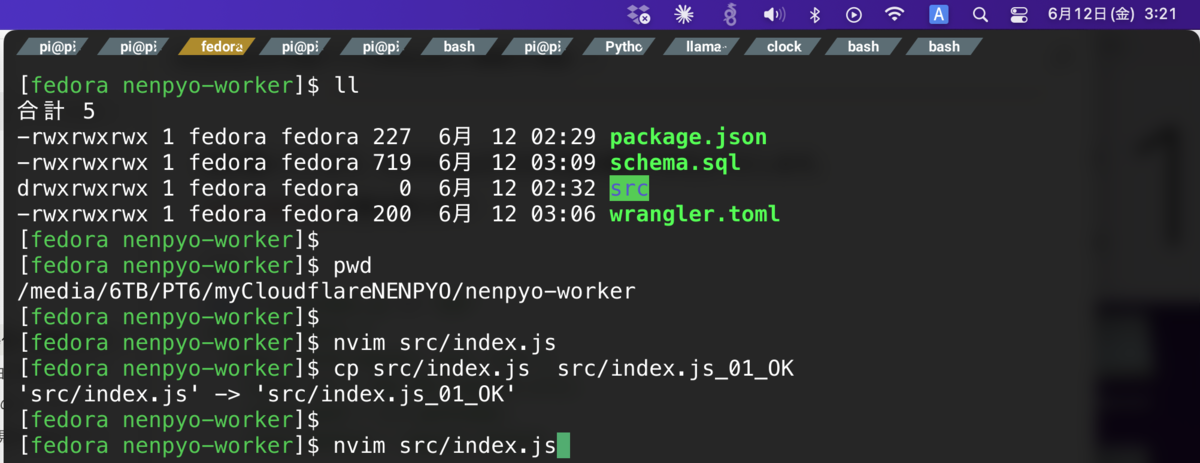
Task: Open Spotlight search magnifier
Action: (x=980, y=15)
